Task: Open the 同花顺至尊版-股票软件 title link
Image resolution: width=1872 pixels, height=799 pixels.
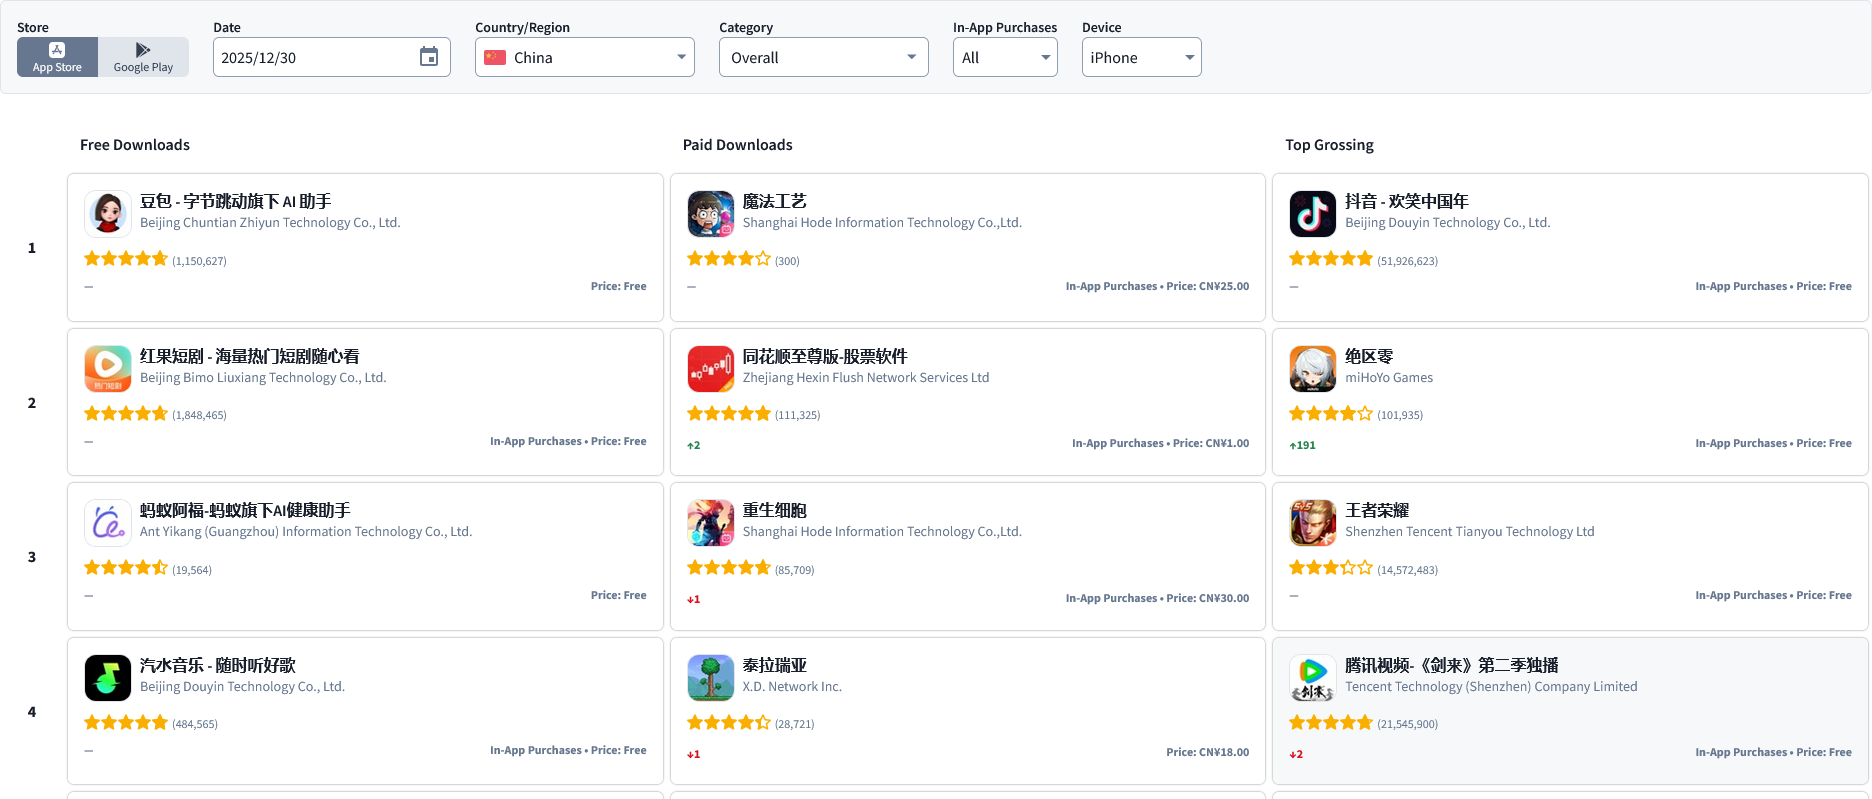Action: 825,357
